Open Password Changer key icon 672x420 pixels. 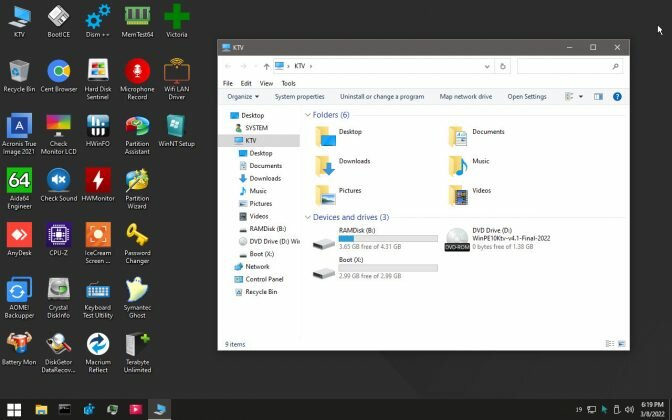[137, 243]
